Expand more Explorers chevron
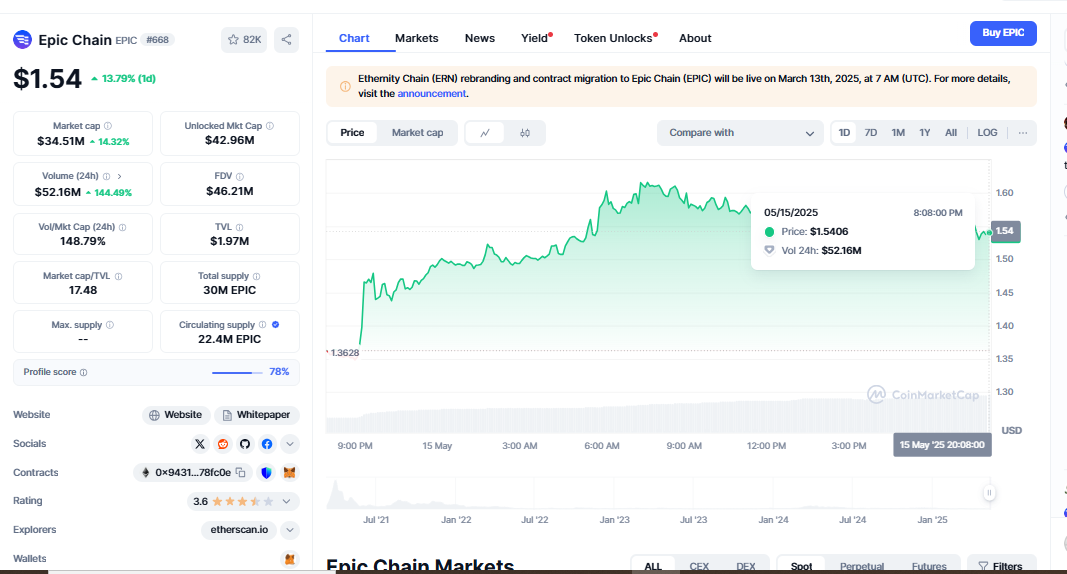 290,530
